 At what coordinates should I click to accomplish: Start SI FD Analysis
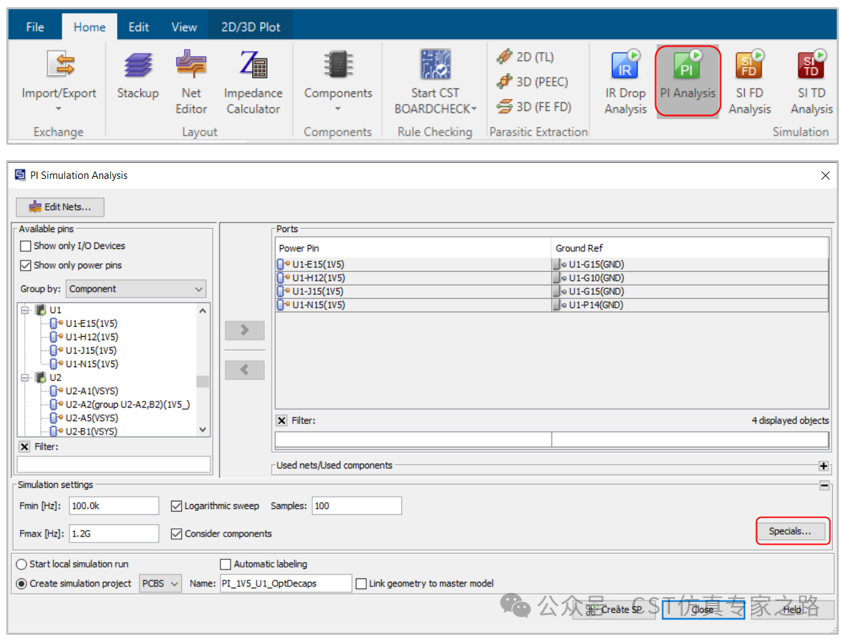coord(749,81)
